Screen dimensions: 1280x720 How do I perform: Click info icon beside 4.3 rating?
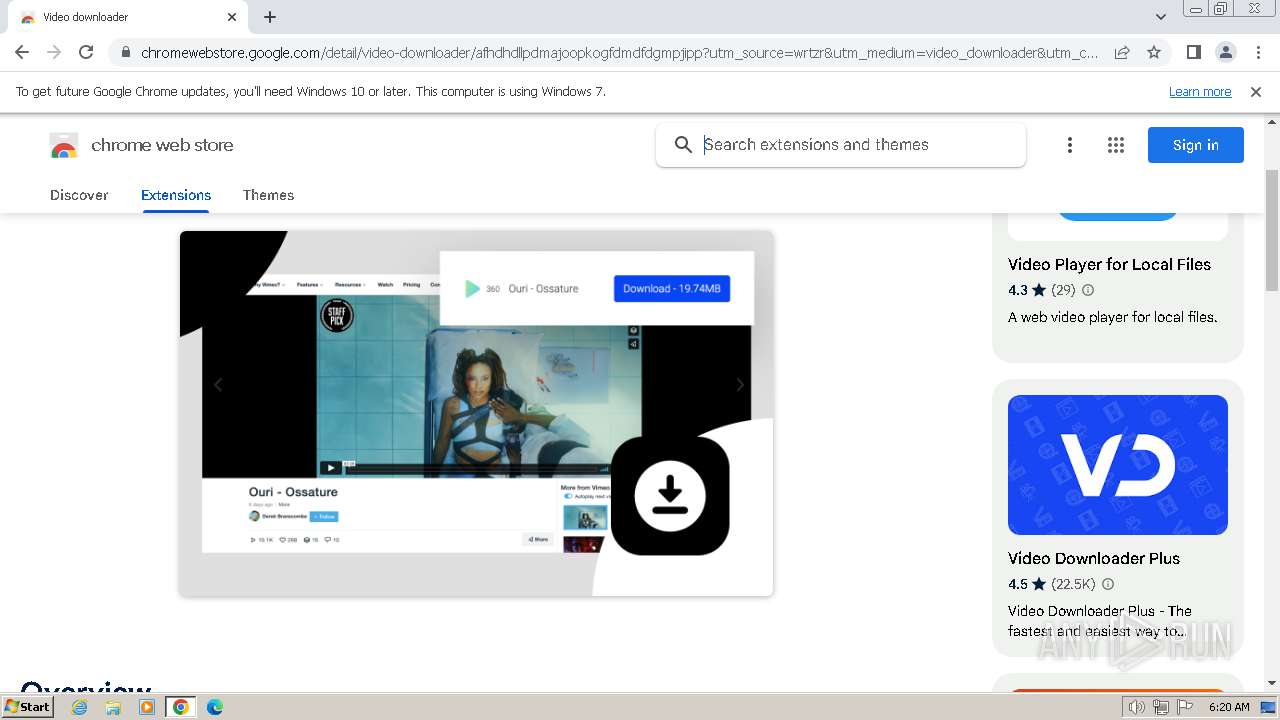tap(1088, 290)
